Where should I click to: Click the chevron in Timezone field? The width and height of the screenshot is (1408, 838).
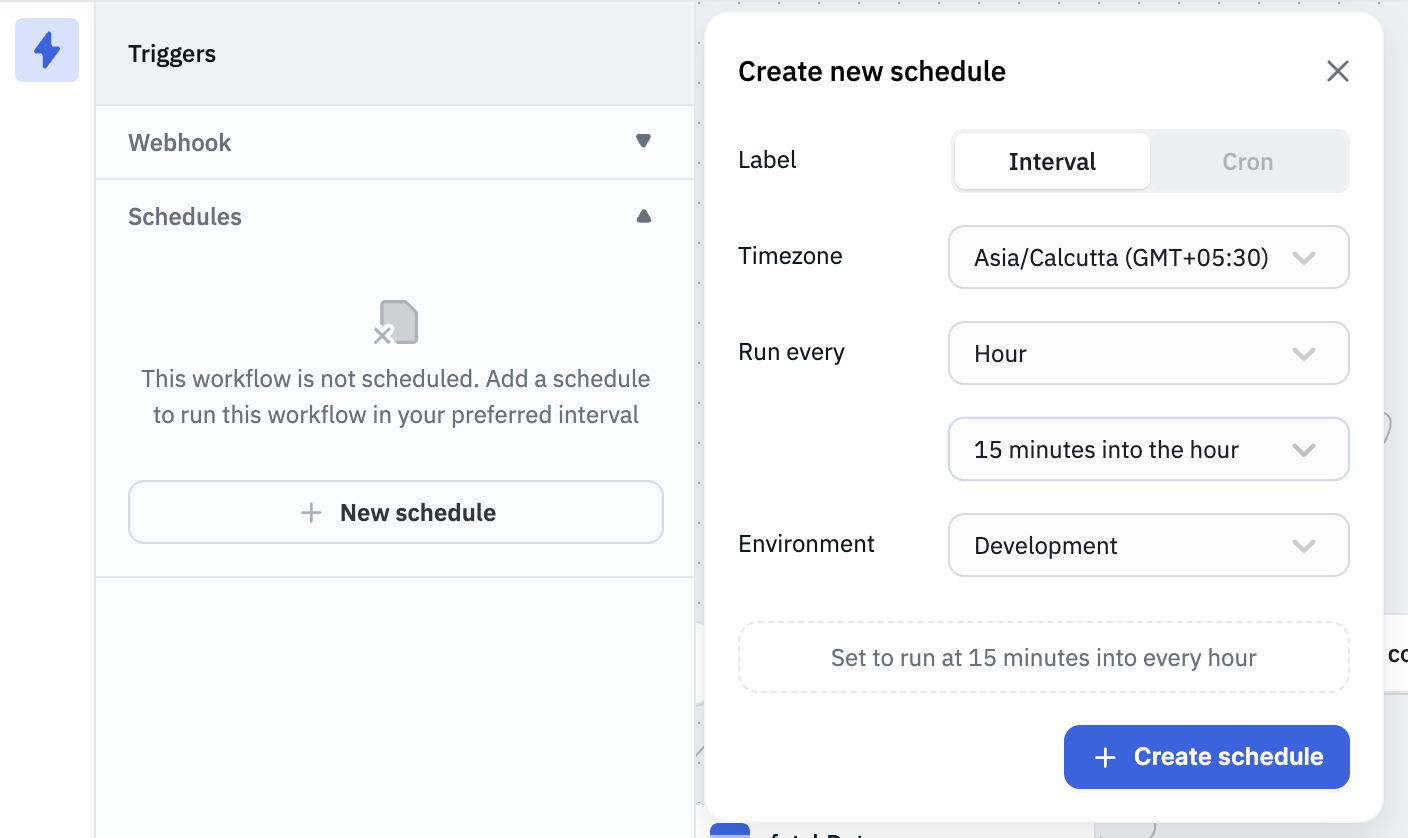tap(1303, 257)
